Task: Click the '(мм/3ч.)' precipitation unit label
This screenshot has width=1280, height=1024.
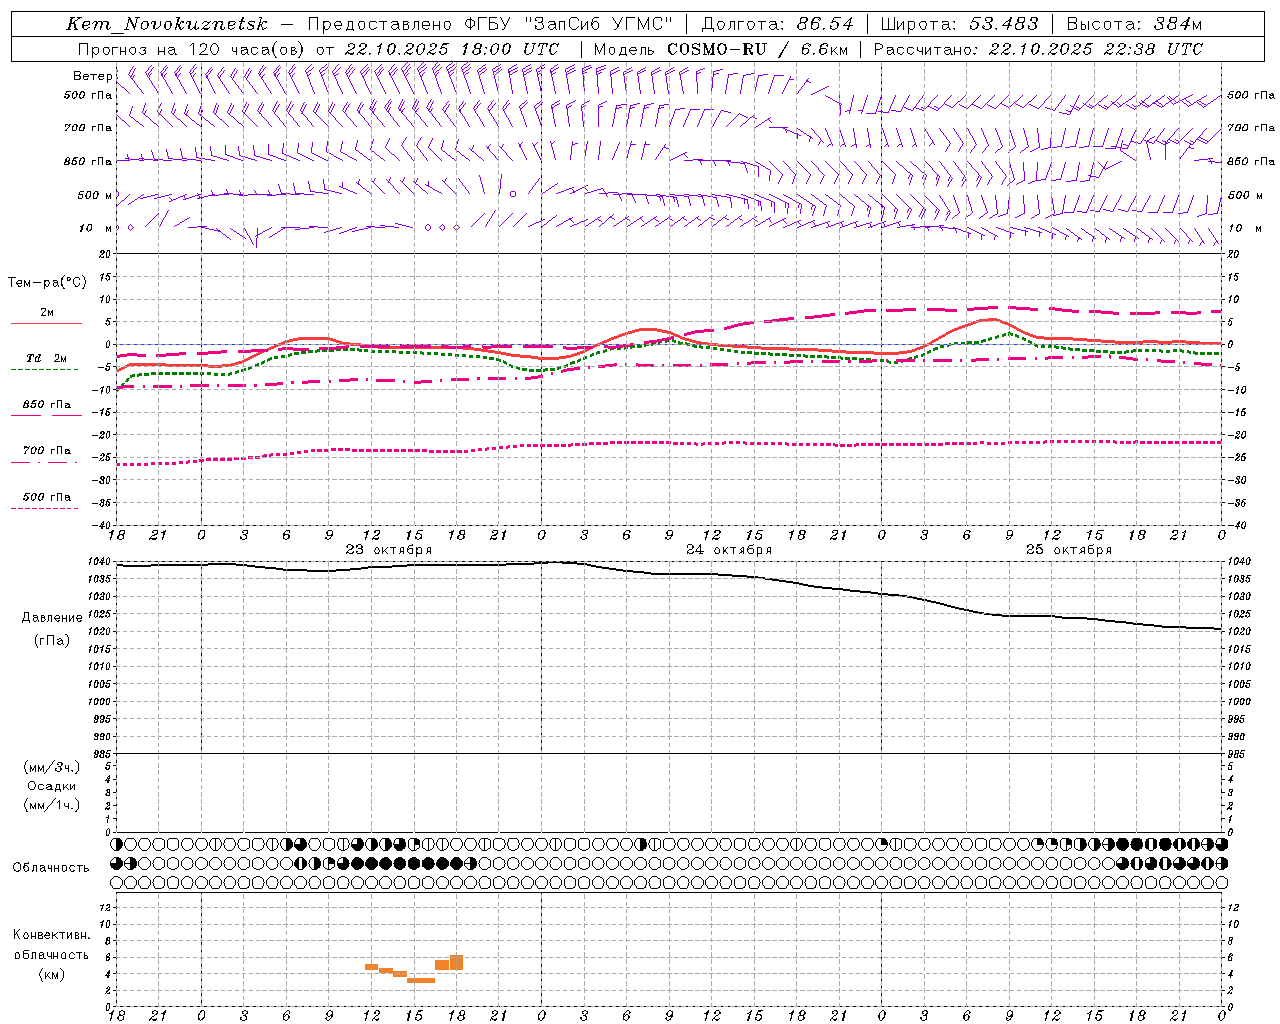Action: coord(52,767)
